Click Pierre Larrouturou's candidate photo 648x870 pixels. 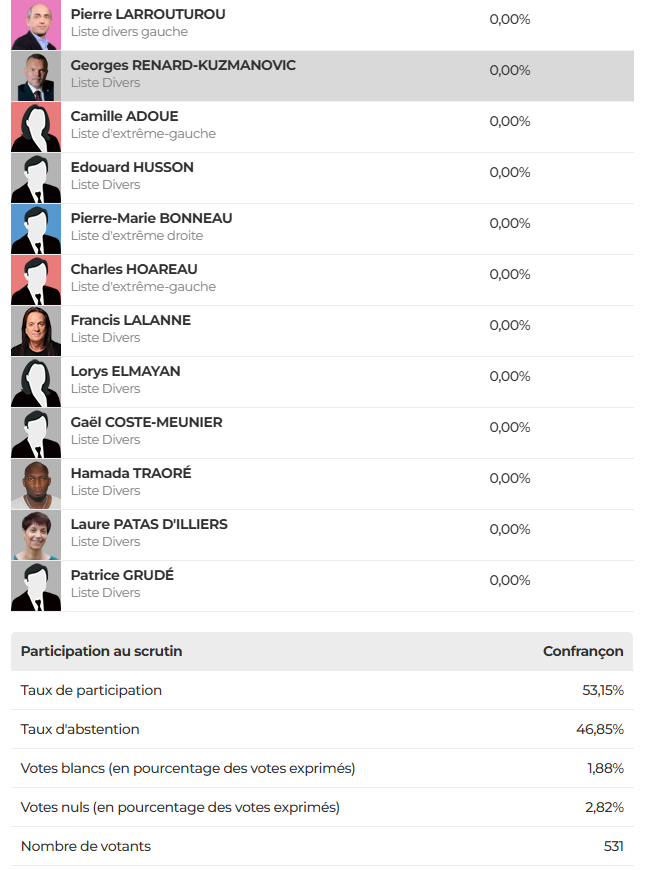pos(36,25)
